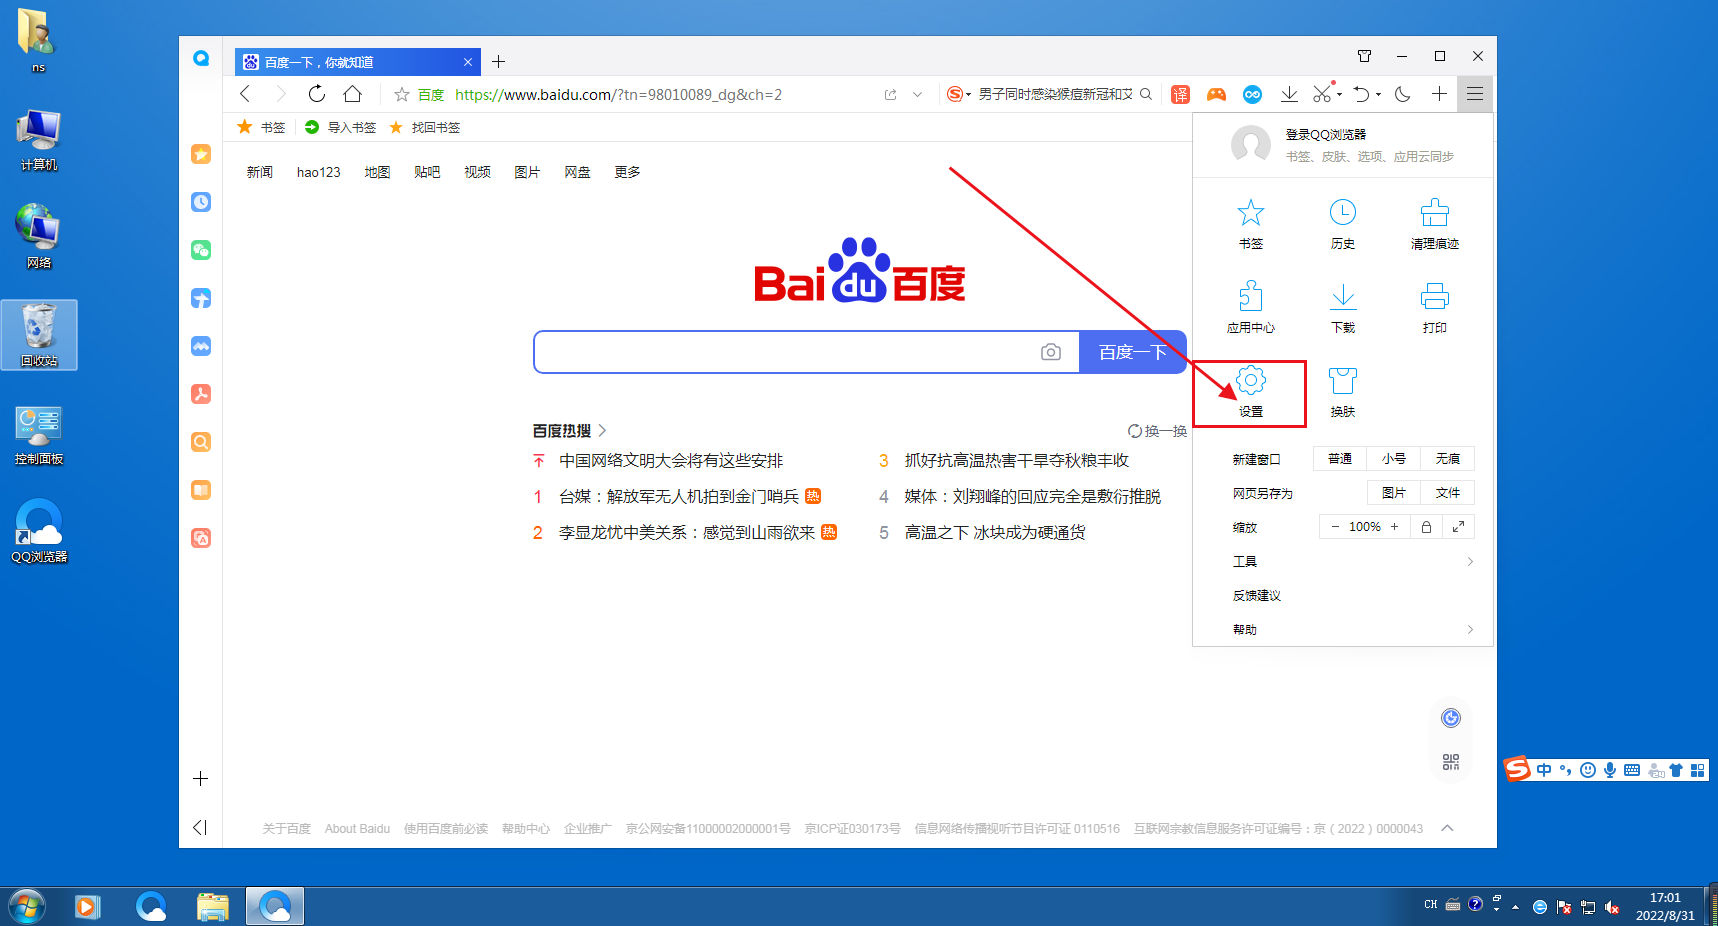This screenshot has width=1718, height=926.
Task: Click 登录QQ浏览器 login entry
Action: pyautogui.click(x=1325, y=134)
